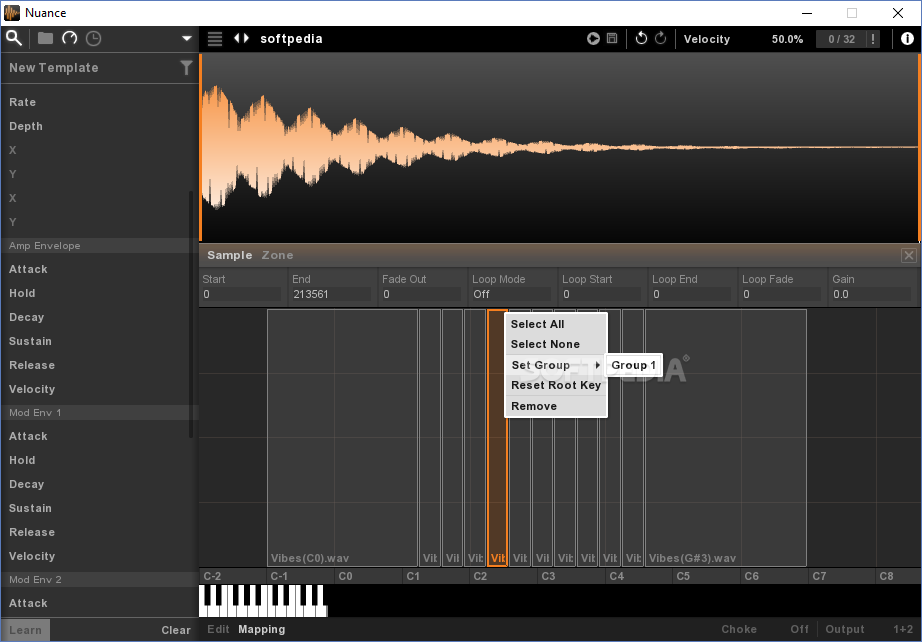Click the Learn button

tap(25, 630)
